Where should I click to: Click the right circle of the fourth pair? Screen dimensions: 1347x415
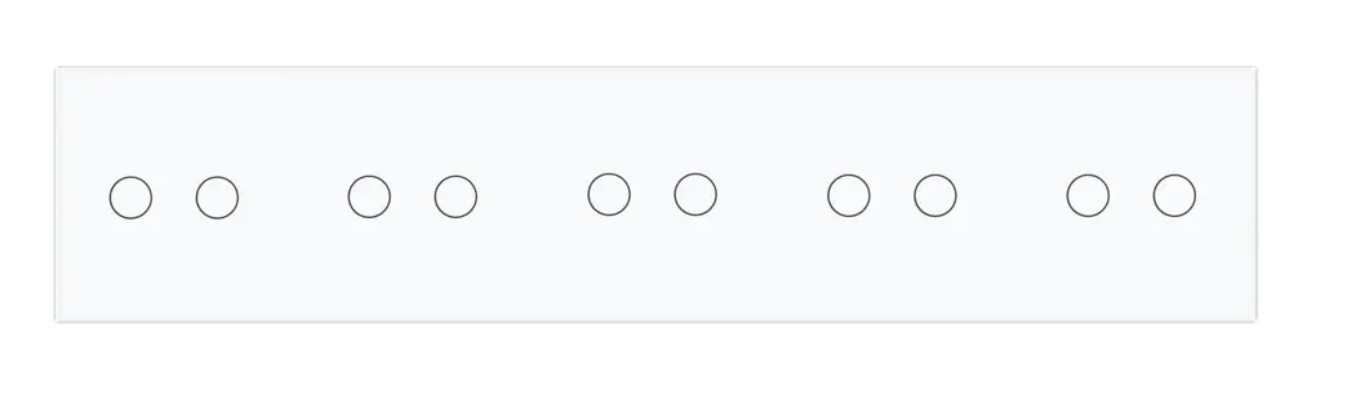tap(935, 195)
